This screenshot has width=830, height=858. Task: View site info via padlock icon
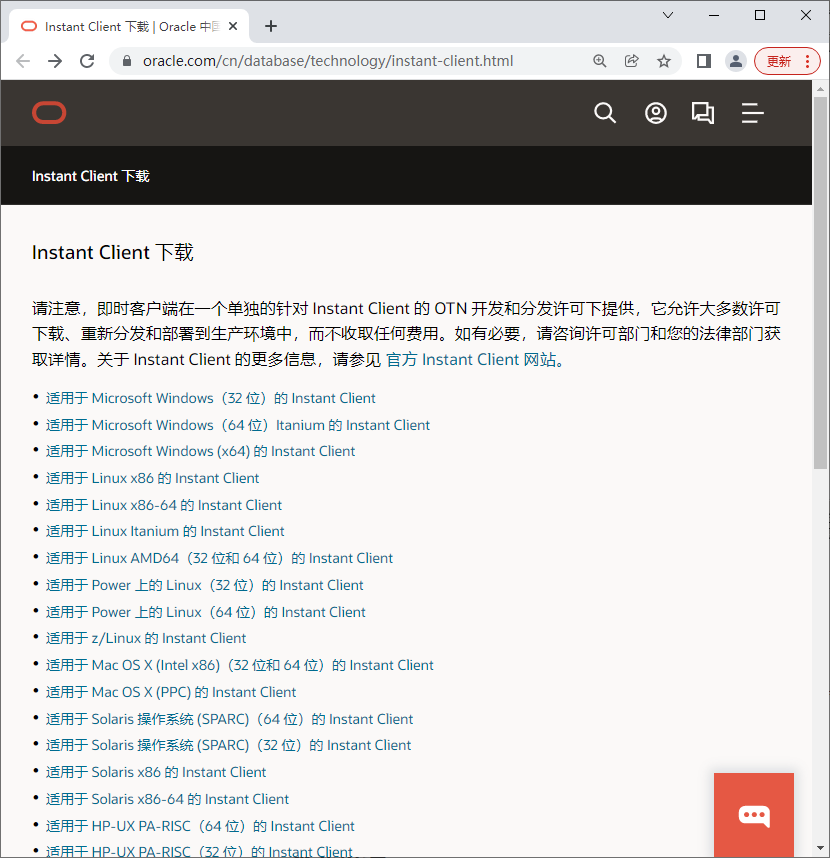click(126, 61)
